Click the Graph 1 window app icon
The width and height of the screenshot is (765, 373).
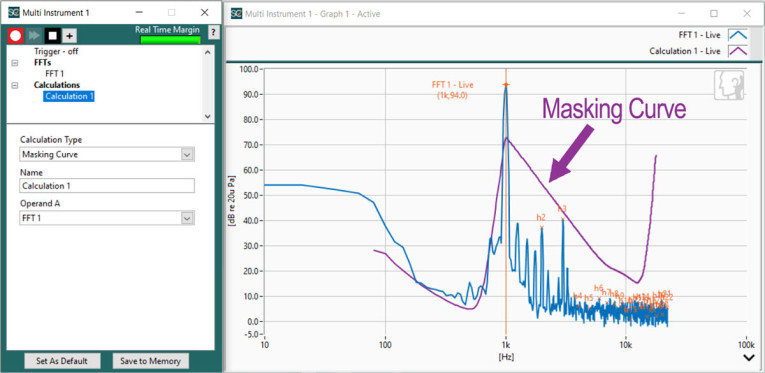coord(237,13)
